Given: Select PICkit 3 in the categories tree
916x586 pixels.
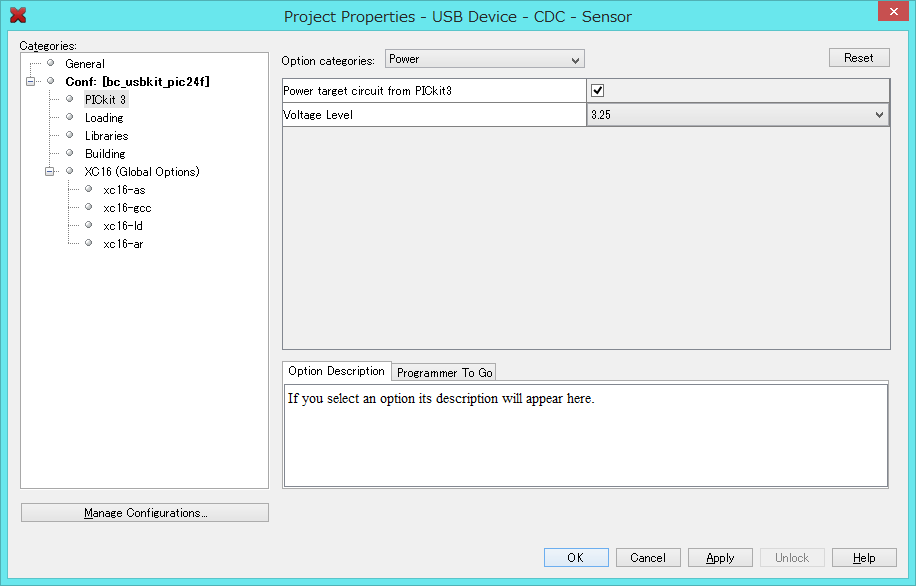Looking at the screenshot, I should point(105,100).
